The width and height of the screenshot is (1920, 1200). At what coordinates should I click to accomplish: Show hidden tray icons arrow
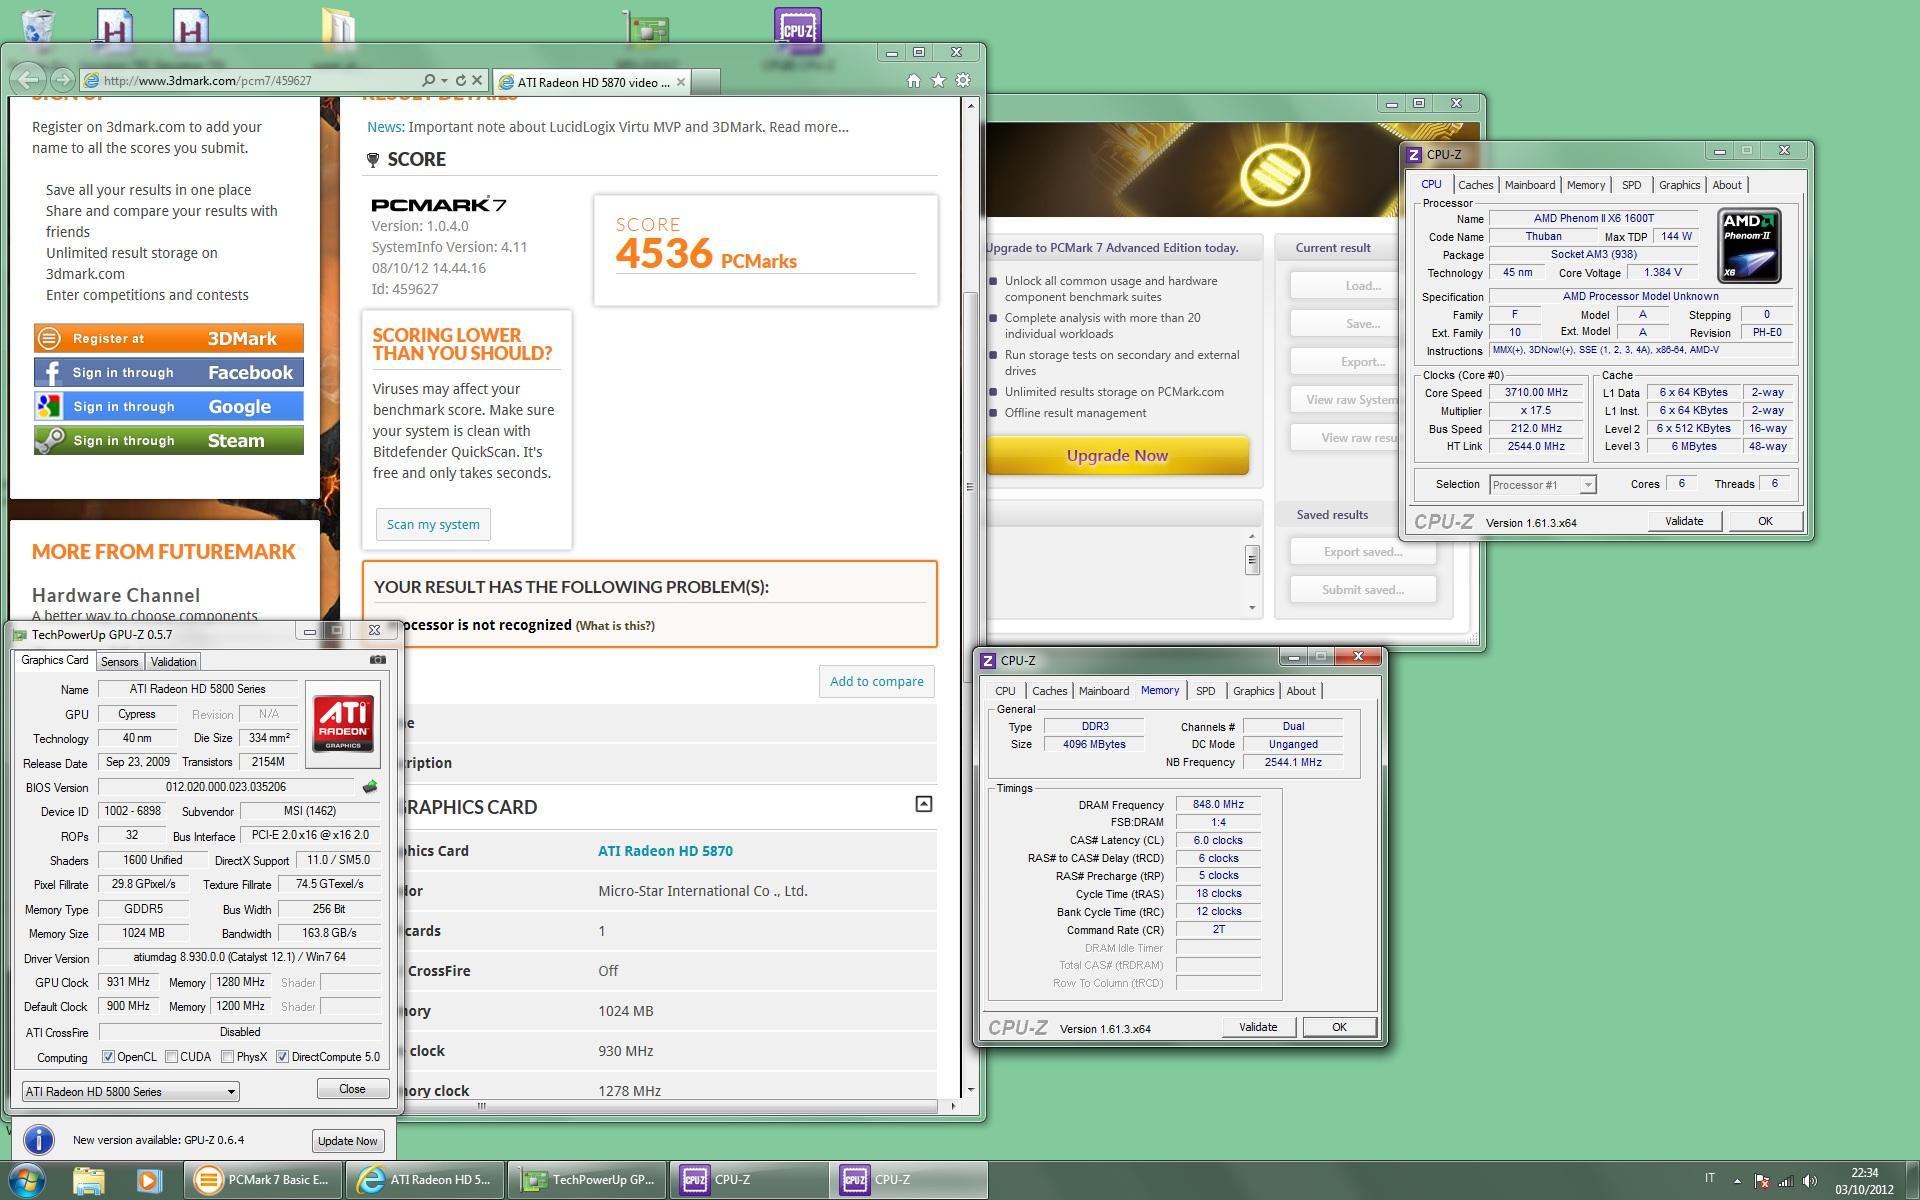[1736, 1181]
